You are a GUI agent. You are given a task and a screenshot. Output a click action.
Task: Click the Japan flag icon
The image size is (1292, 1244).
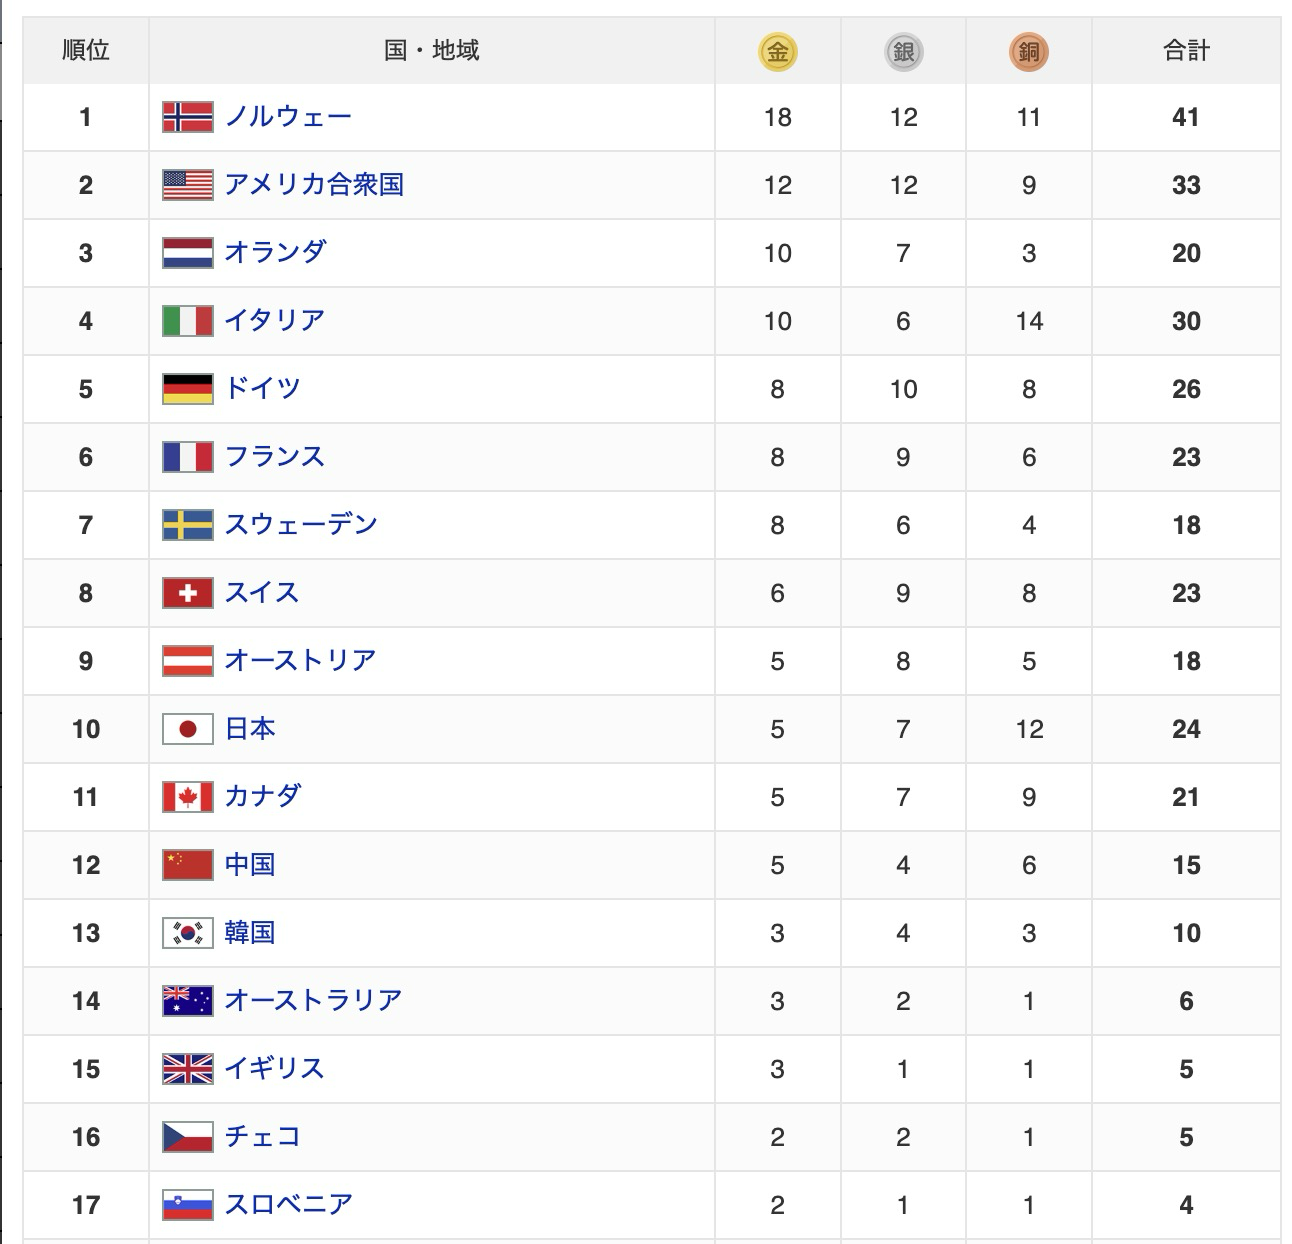click(188, 729)
